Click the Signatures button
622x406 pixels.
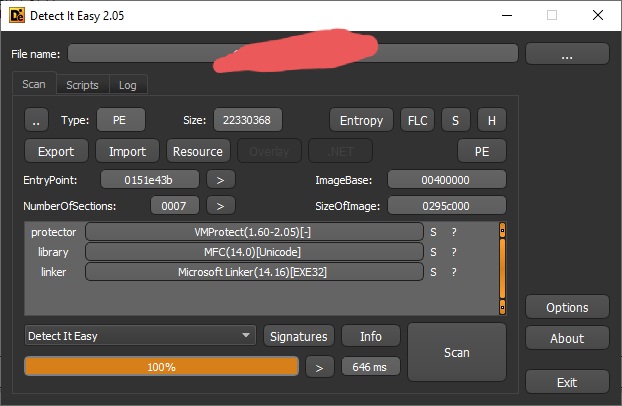coord(299,336)
